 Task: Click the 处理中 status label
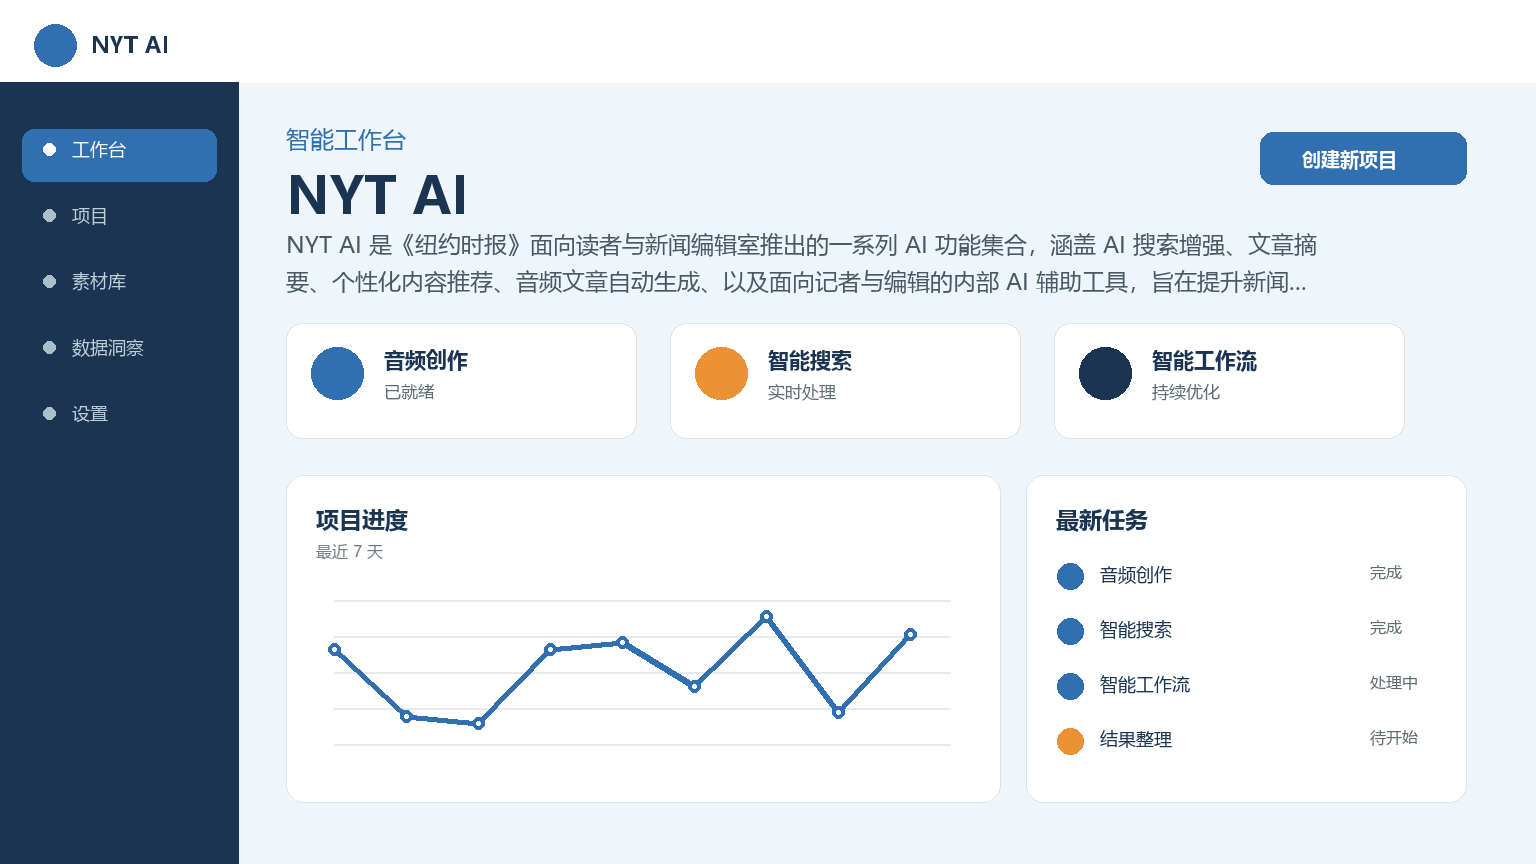tap(1394, 683)
